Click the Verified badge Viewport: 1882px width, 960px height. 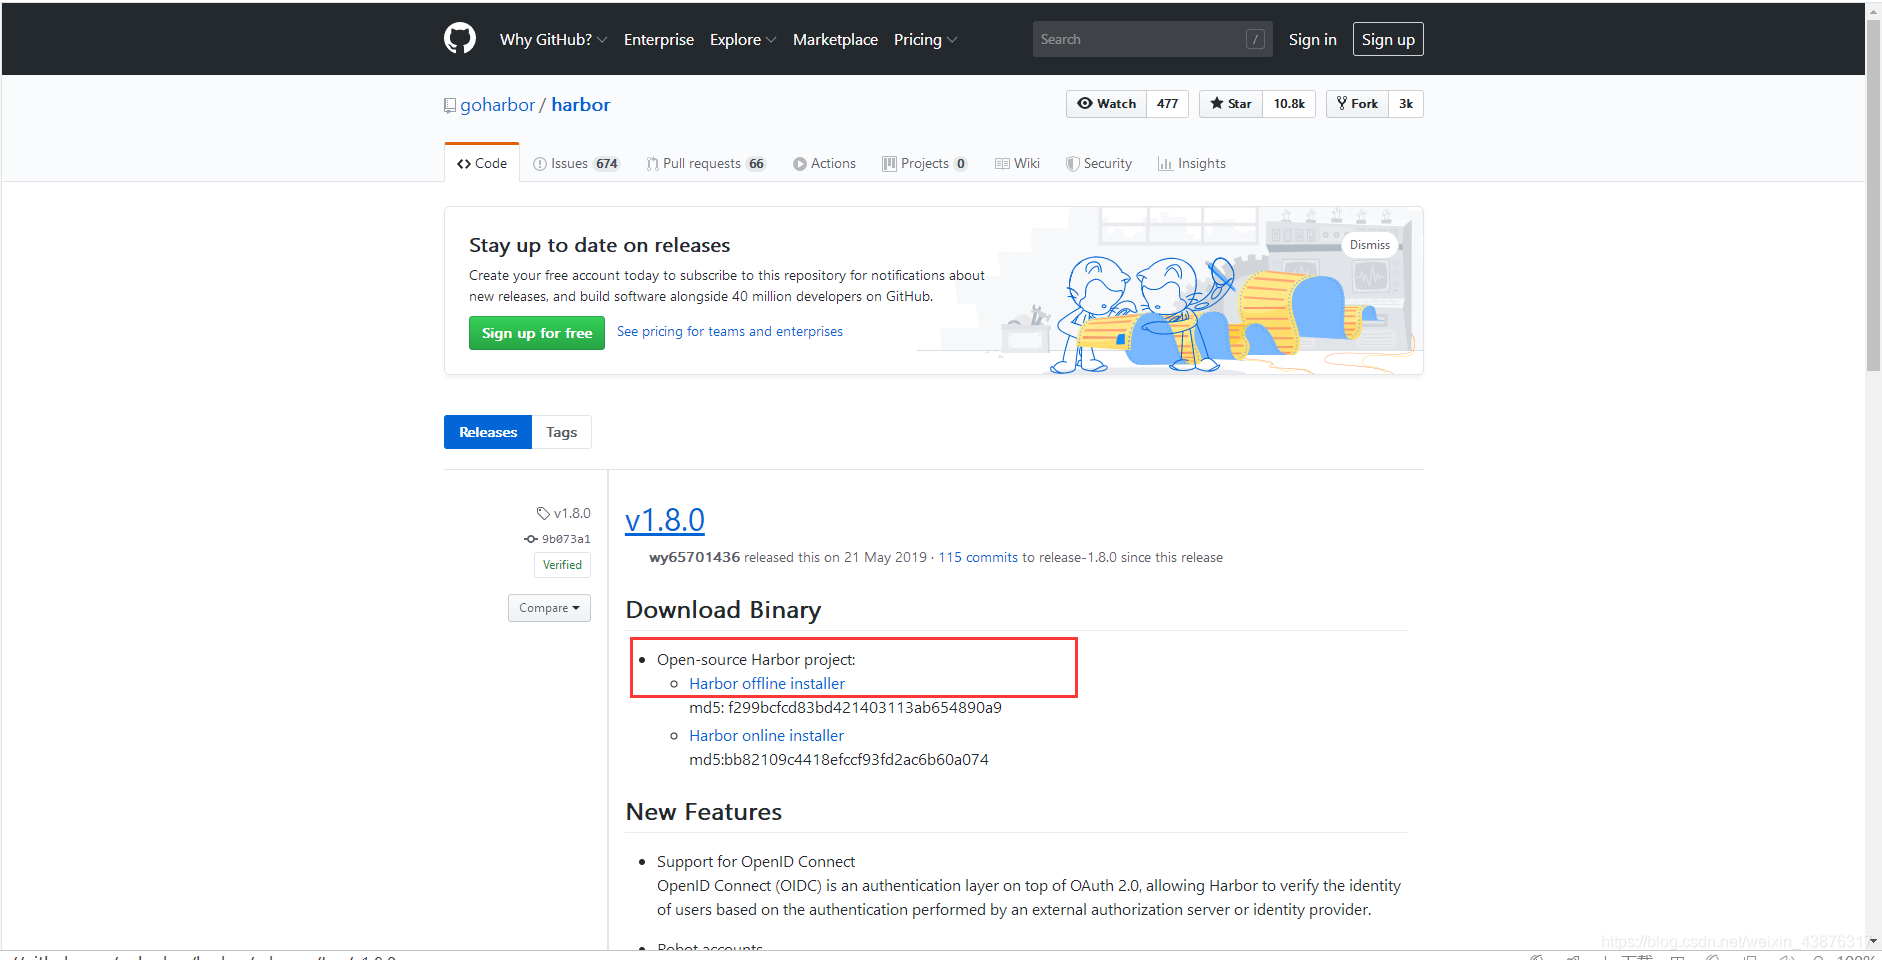(562, 565)
